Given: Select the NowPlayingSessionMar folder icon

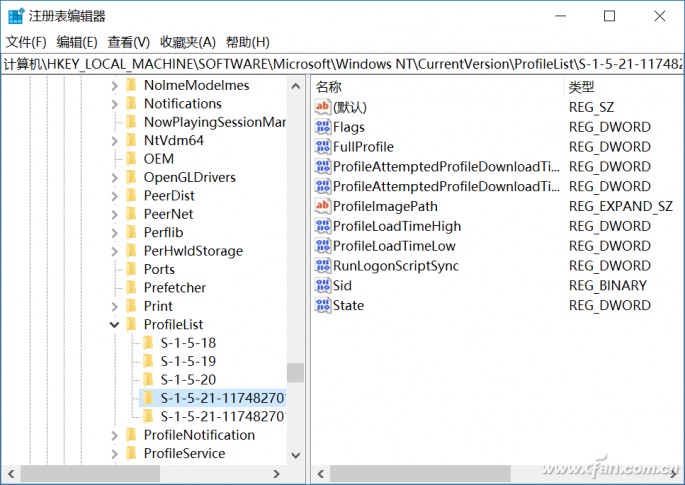Looking at the screenshot, I should [131, 122].
